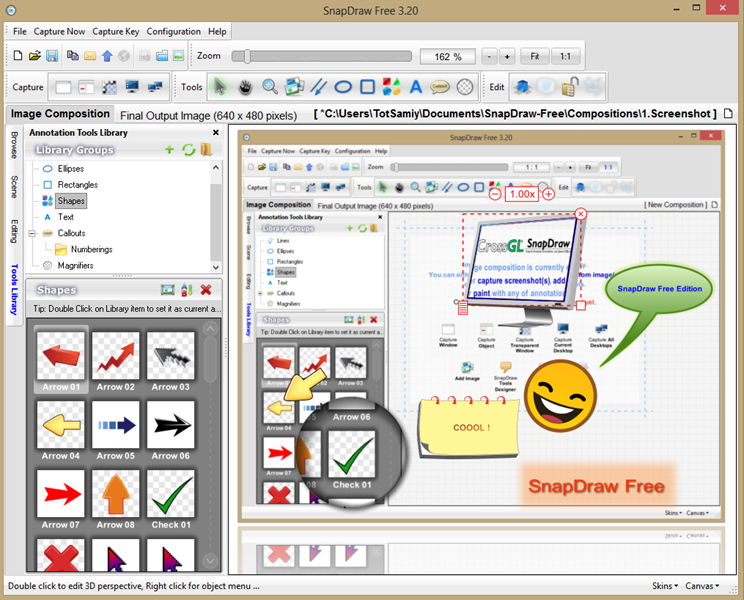Image resolution: width=744 pixels, height=600 pixels.
Task: Add a library group with green plus
Action: [169, 150]
